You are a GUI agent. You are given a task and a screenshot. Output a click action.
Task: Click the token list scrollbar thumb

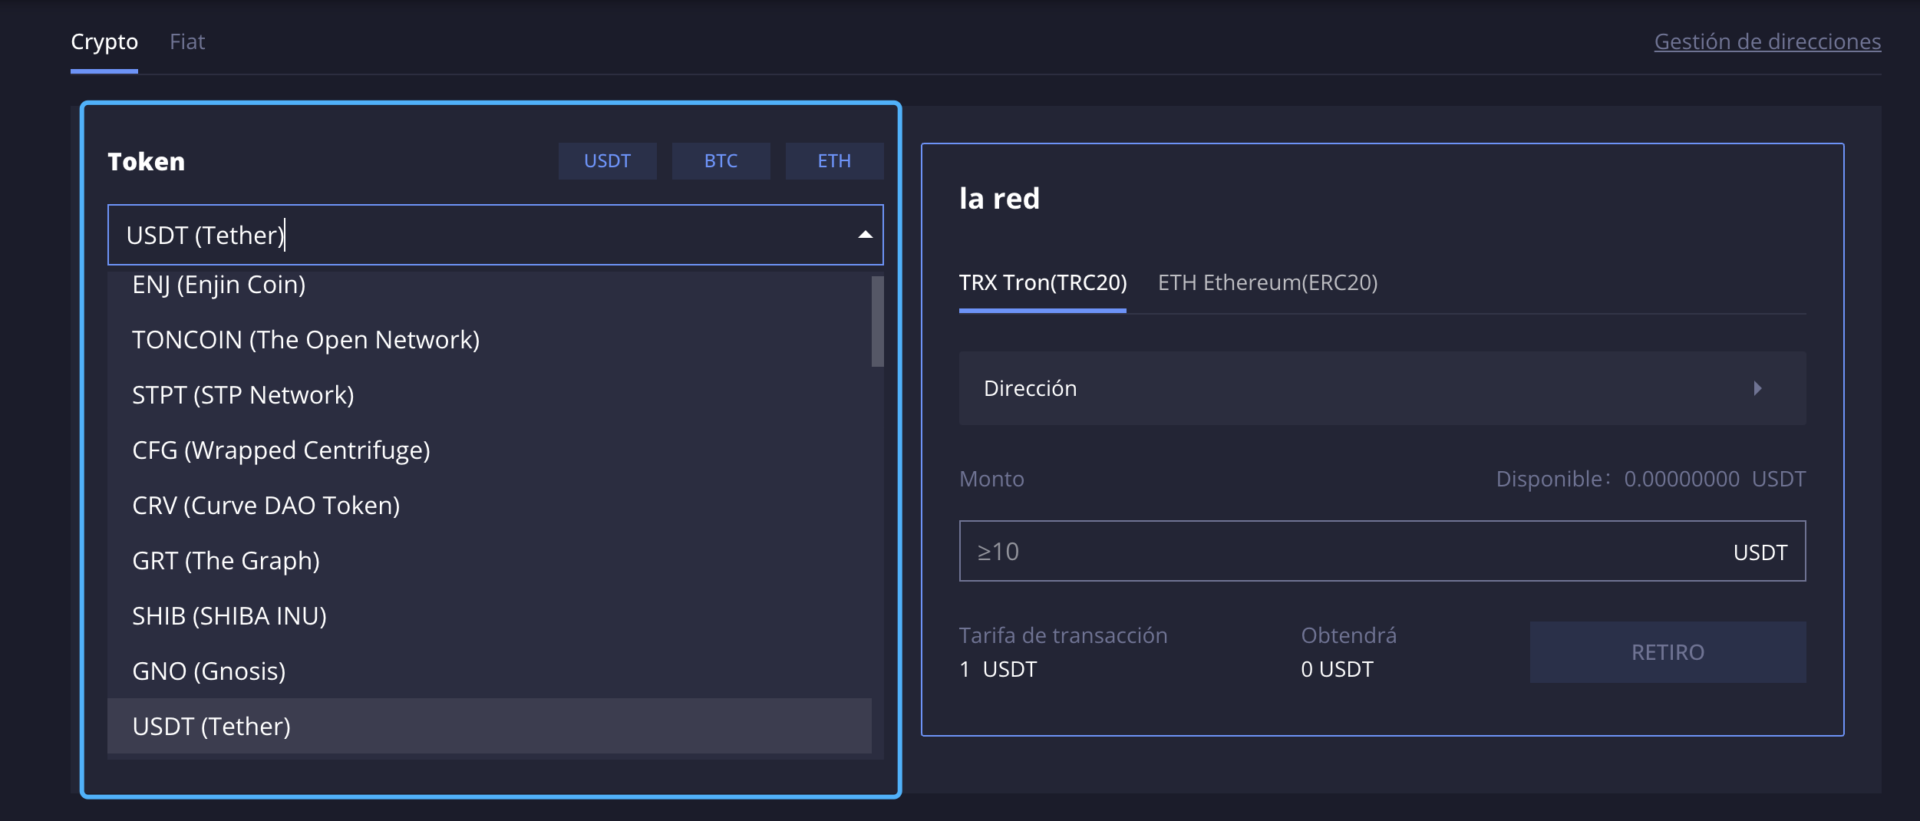coord(877,321)
